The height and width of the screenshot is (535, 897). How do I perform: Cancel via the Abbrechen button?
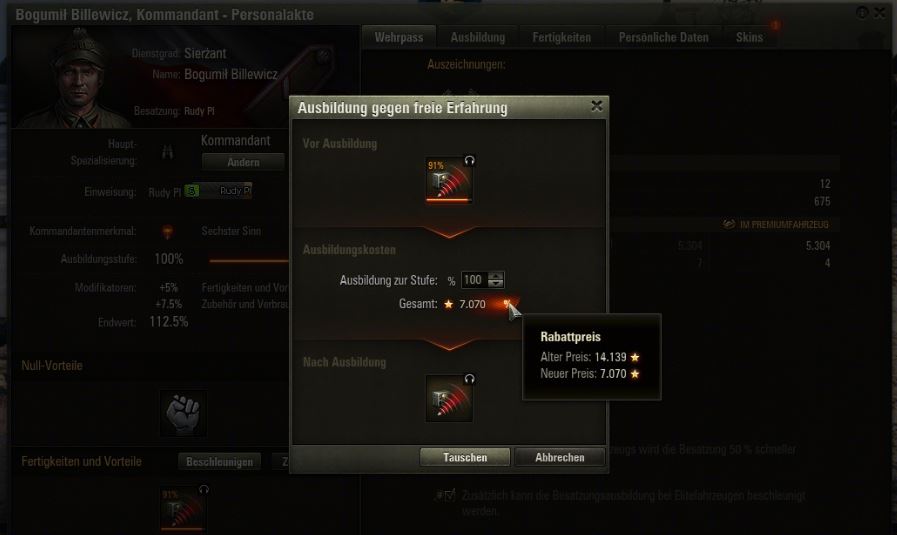[x=559, y=457]
